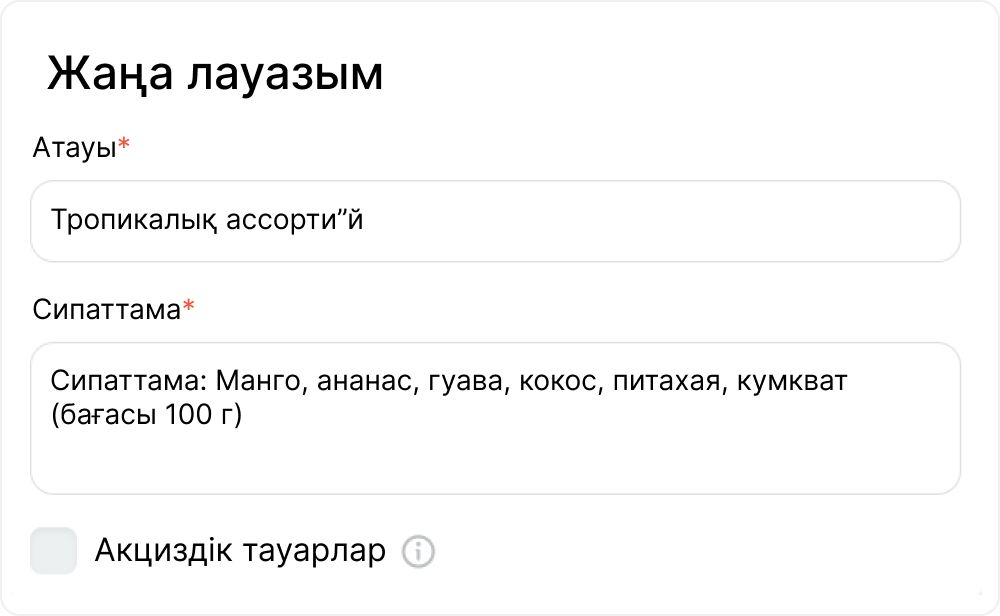Click the Акциздік тауарлар label text
The width and height of the screenshot is (1000, 616).
(240, 551)
